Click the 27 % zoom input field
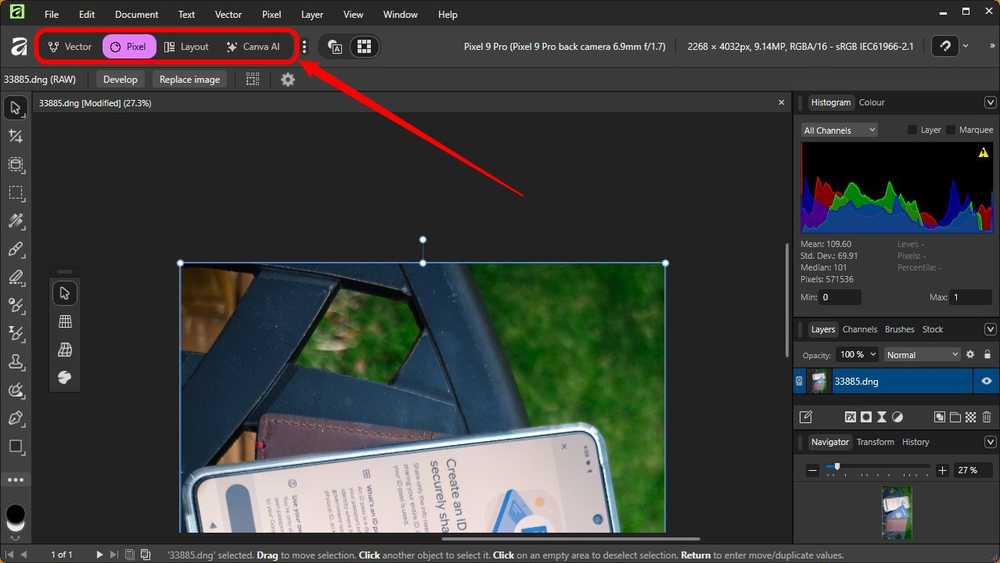This screenshot has width=1000, height=563. (973, 471)
